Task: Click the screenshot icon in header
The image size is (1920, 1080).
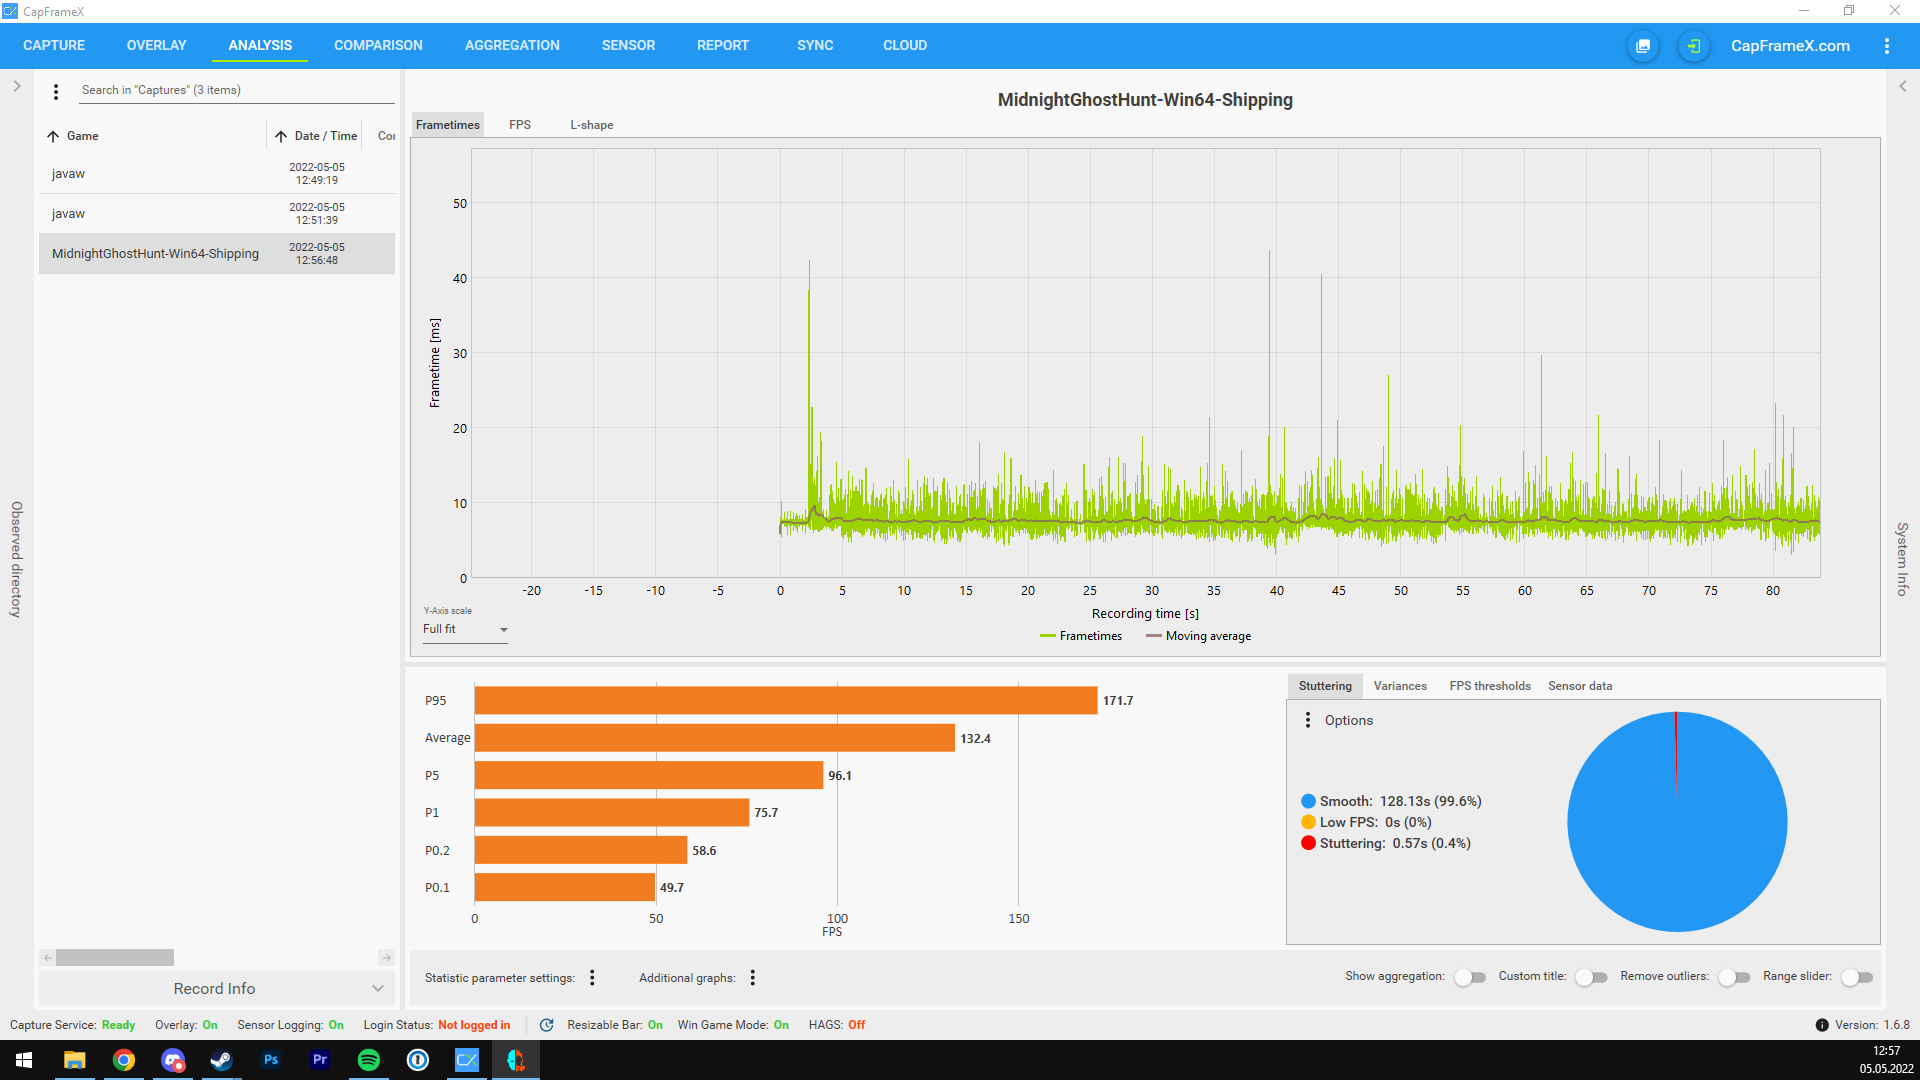Action: [x=1642, y=46]
